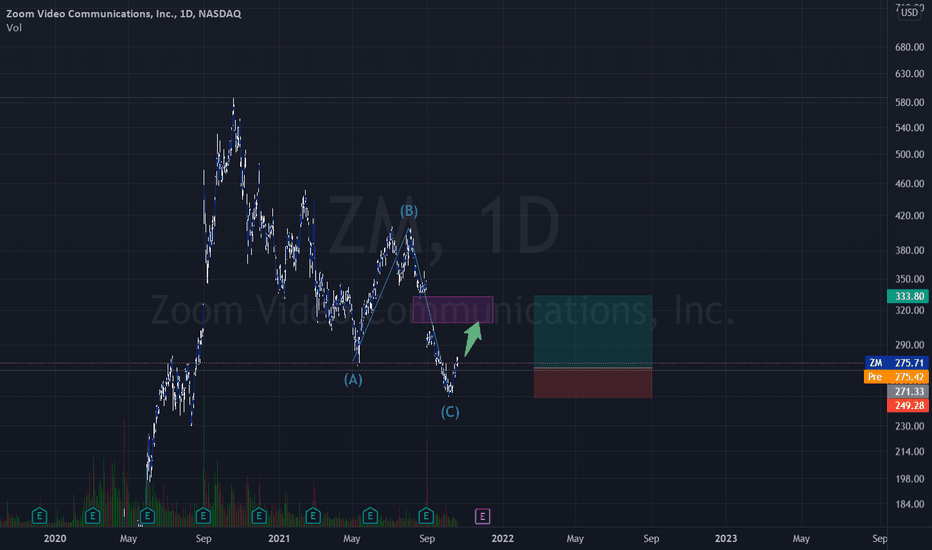The height and width of the screenshot is (550, 932).
Task: Open the March 2020 earnings E marker
Action: [x=92, y=516]
